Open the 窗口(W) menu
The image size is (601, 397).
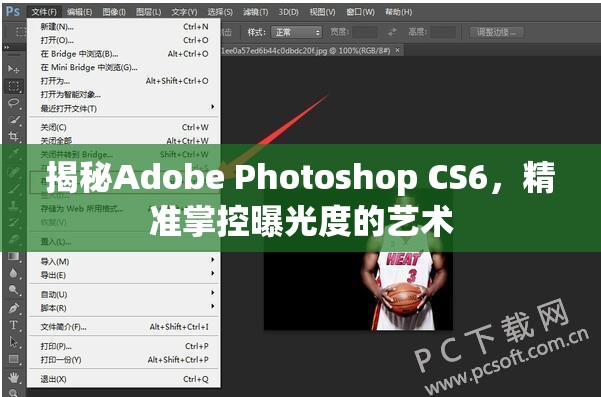click(360, 12)
